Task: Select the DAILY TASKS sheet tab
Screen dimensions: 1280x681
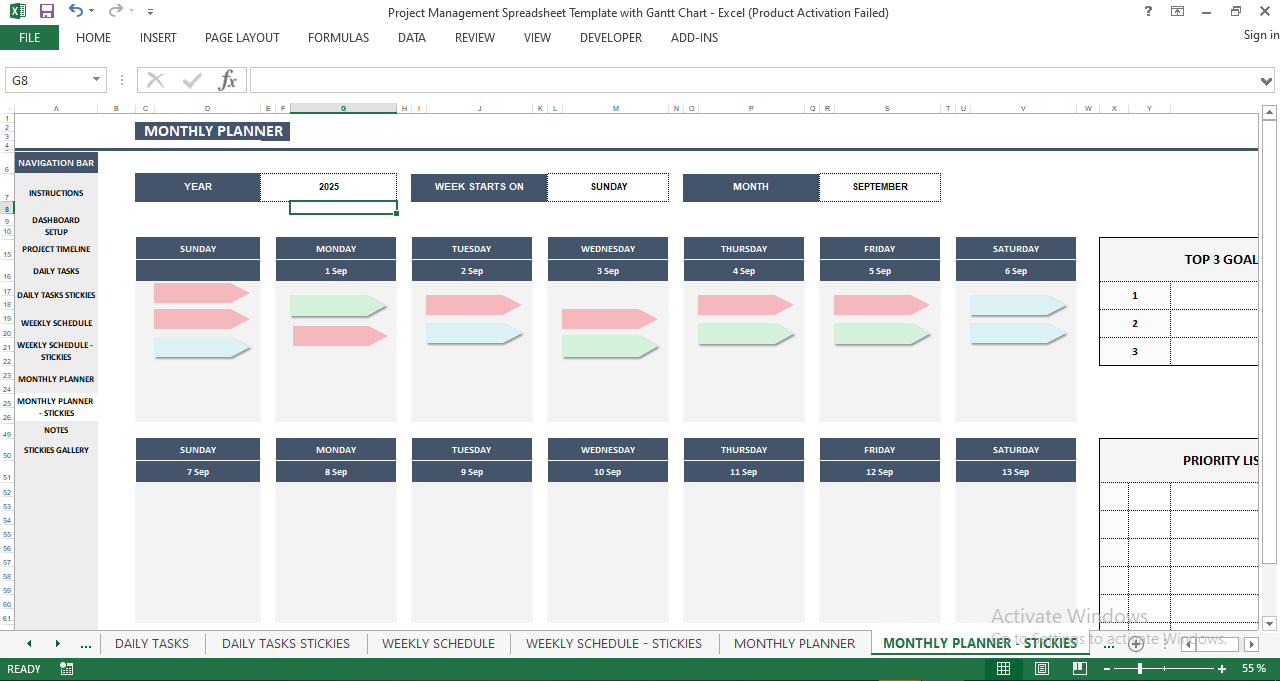Action: pyautogui.click(x=152, y=643)
